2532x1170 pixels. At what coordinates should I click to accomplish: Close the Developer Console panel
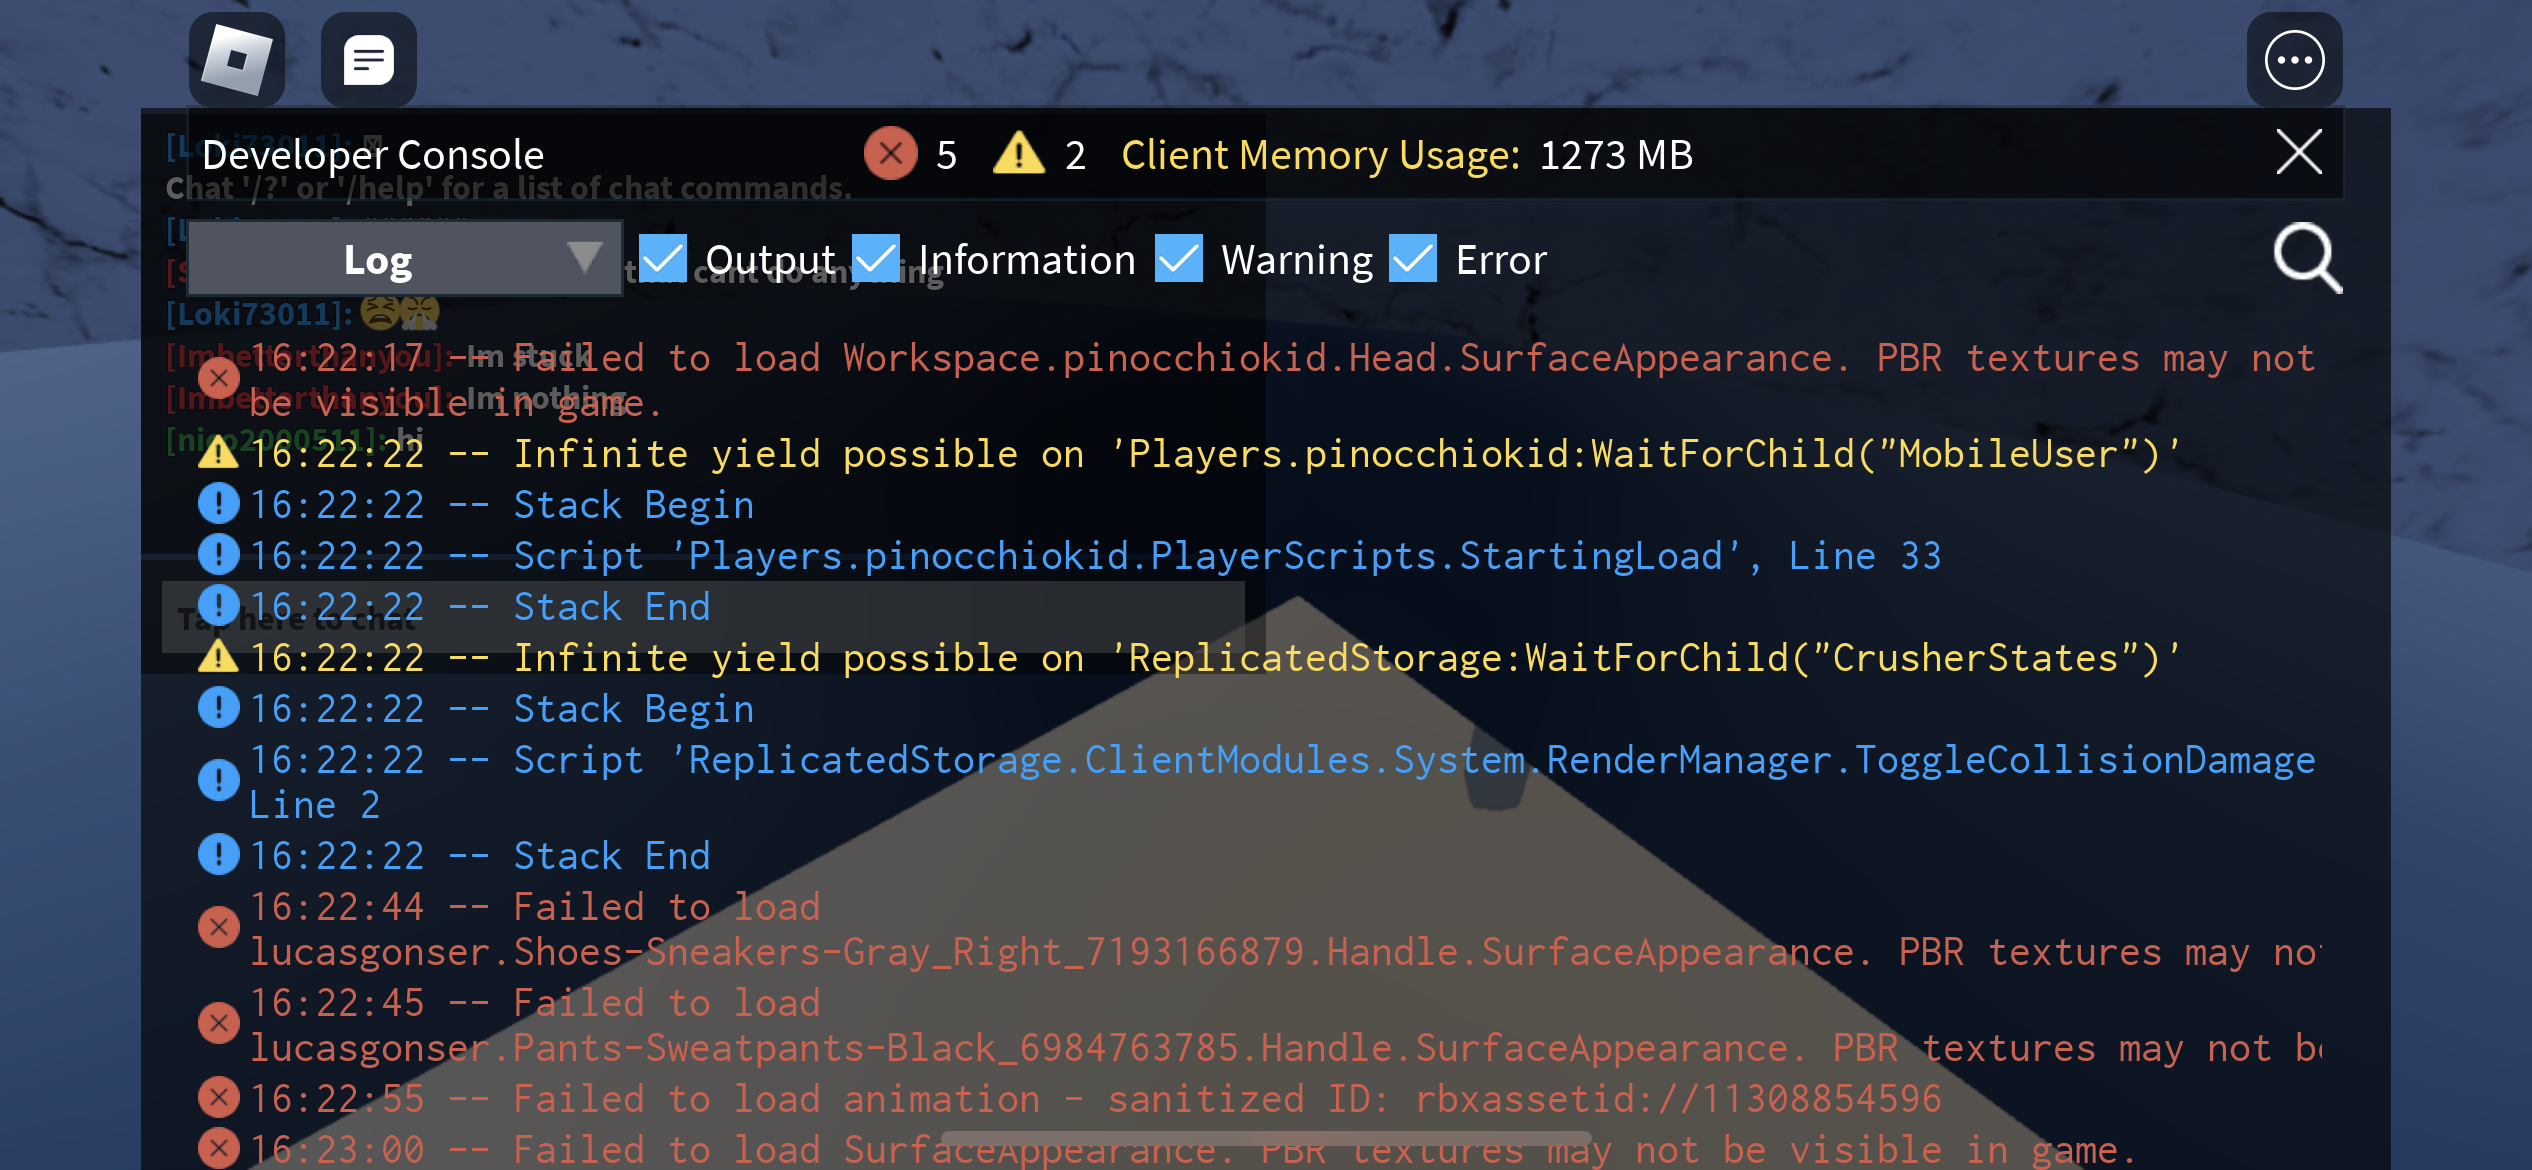coord(2298,153)
